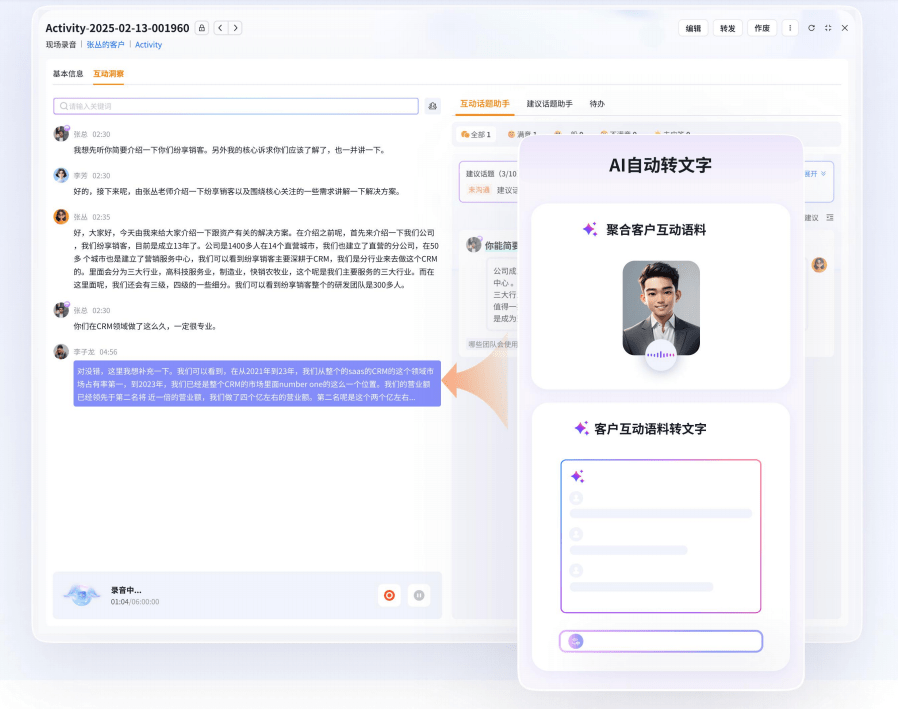This screenshot has width=898, height=709.
Task: Click the list layout icon next to 建议
Action: pos(830,217)
